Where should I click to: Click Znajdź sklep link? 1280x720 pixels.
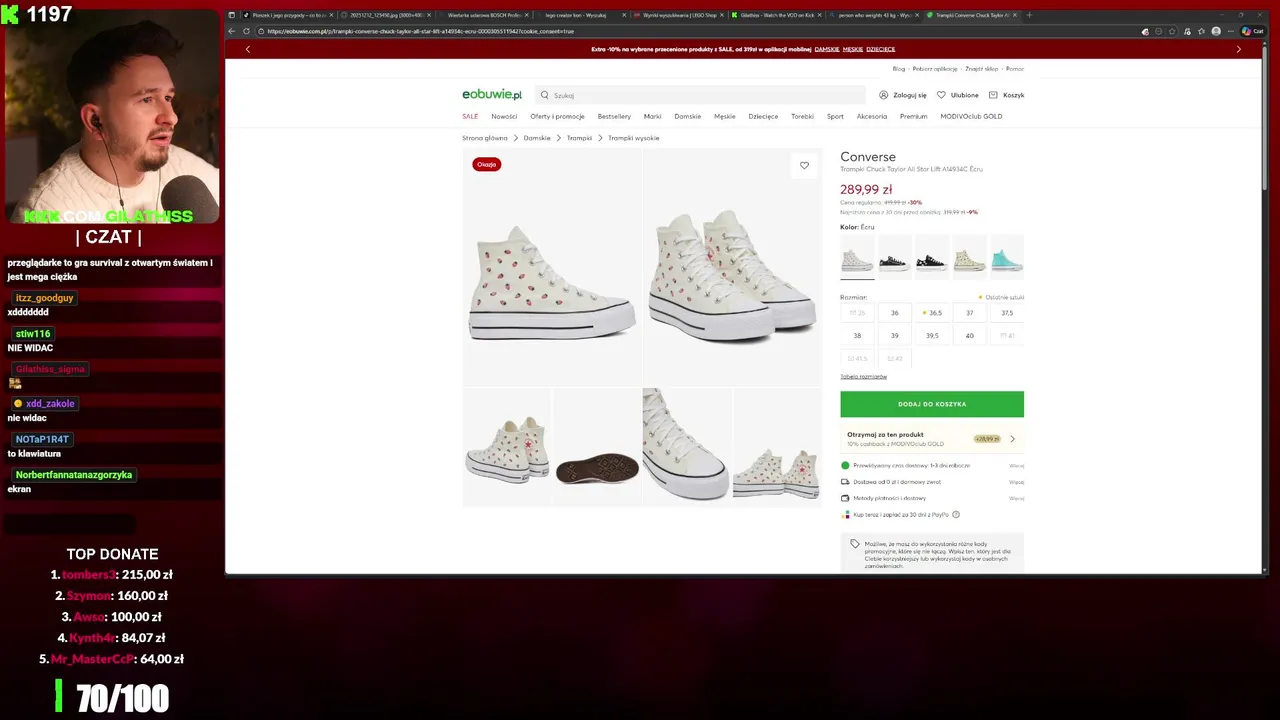pyautogui.click(x=984, y=69)
